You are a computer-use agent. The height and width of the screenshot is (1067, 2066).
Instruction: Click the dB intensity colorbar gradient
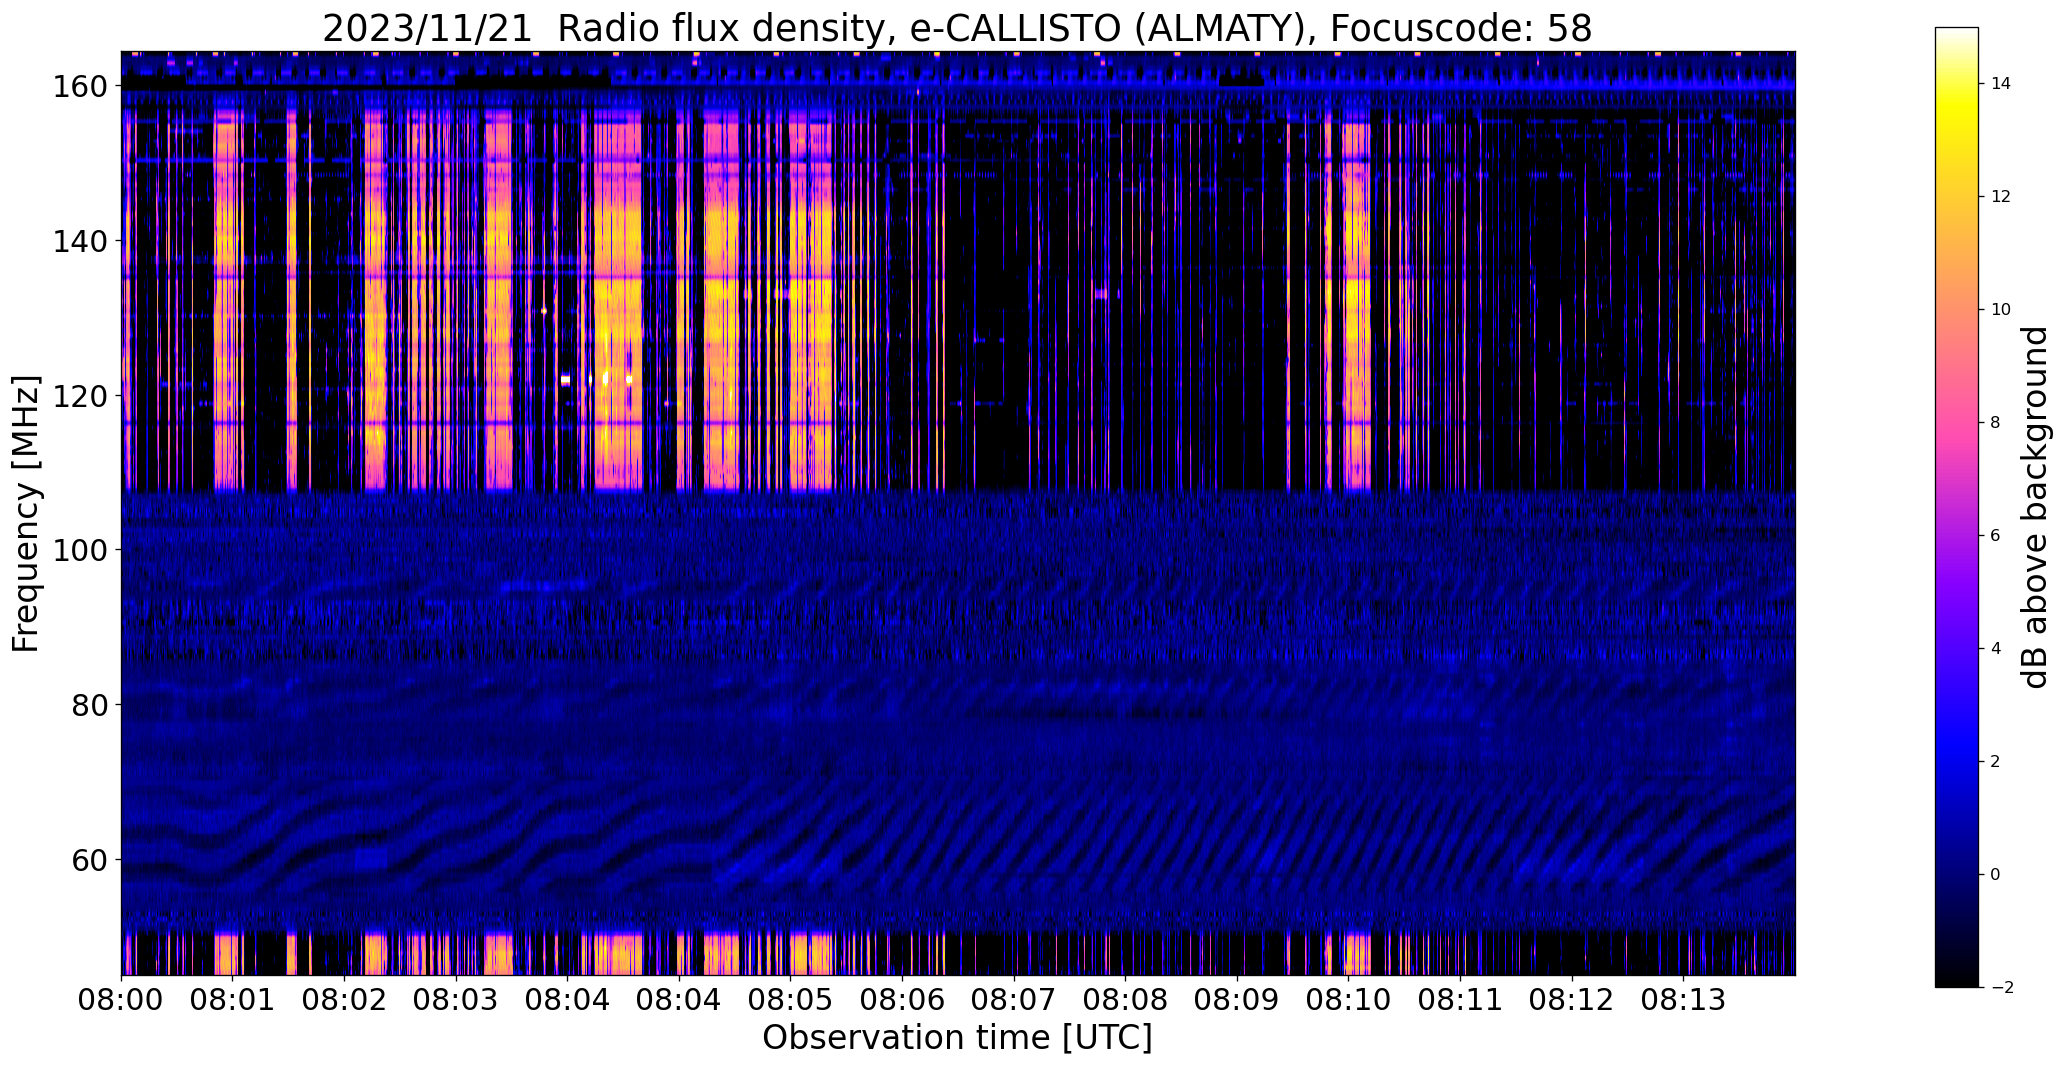[x=1957, y=507]
